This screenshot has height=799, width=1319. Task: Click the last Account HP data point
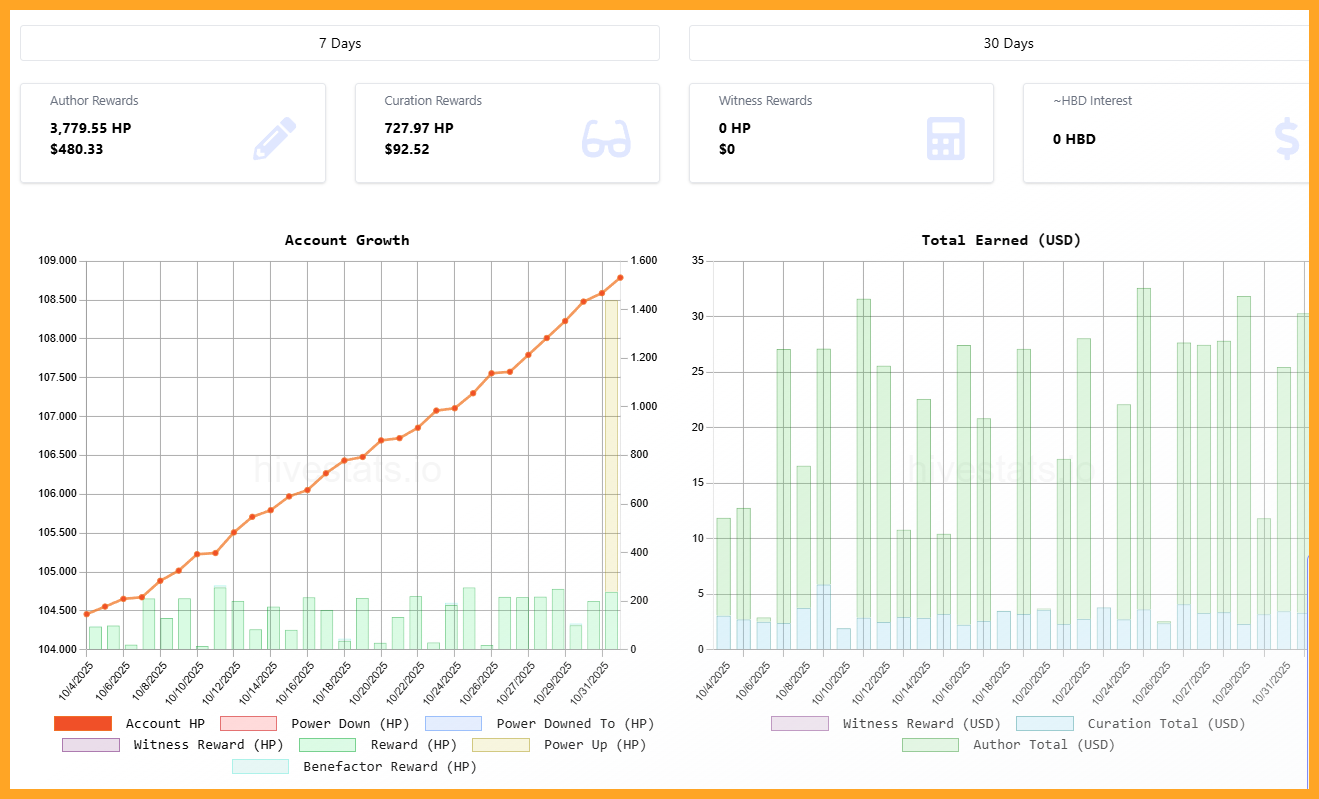click(620, 278)
